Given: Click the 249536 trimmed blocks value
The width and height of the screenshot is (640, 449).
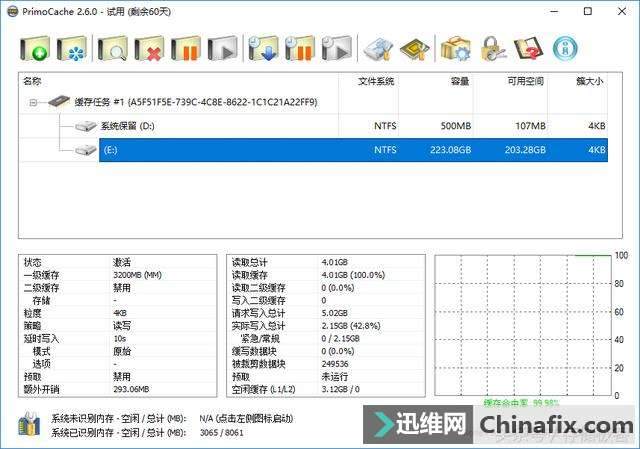Looking at the screenshot, I should tap(335, 364).
